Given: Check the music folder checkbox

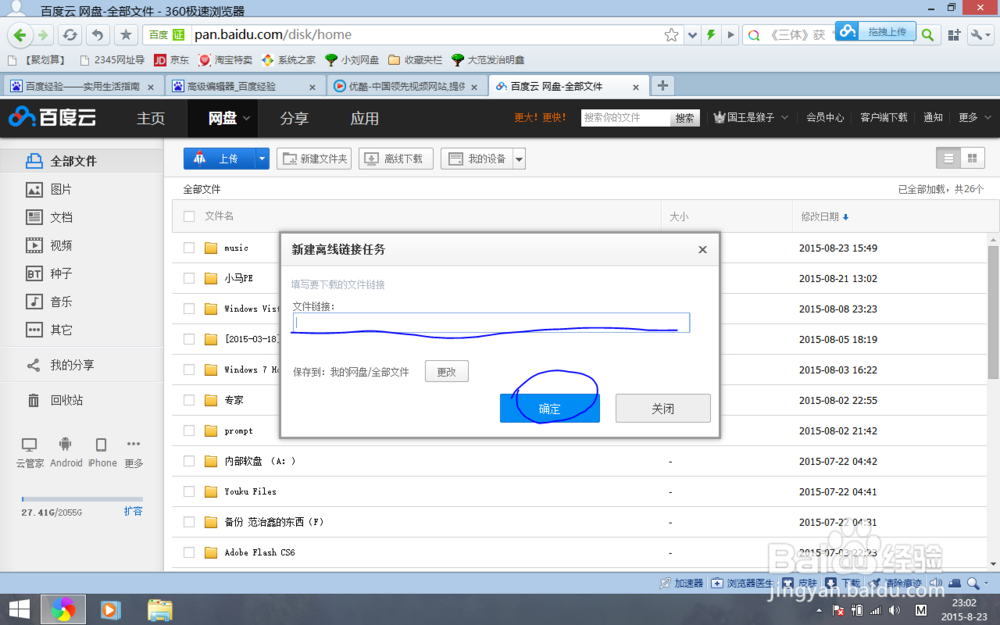Looking at the screenshot, I should pyautogui.click(x=189, y=247).
